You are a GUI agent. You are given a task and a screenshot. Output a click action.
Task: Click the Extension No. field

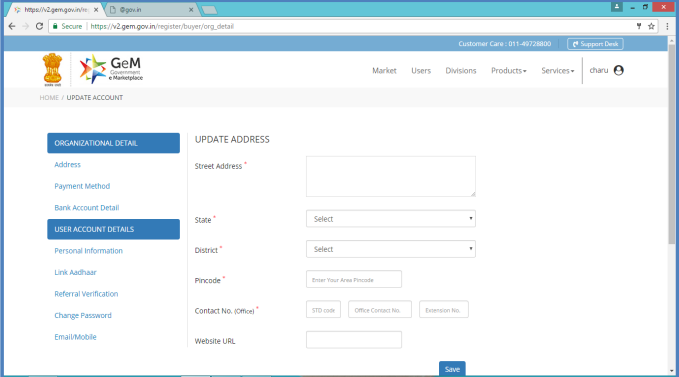[444, 309]
